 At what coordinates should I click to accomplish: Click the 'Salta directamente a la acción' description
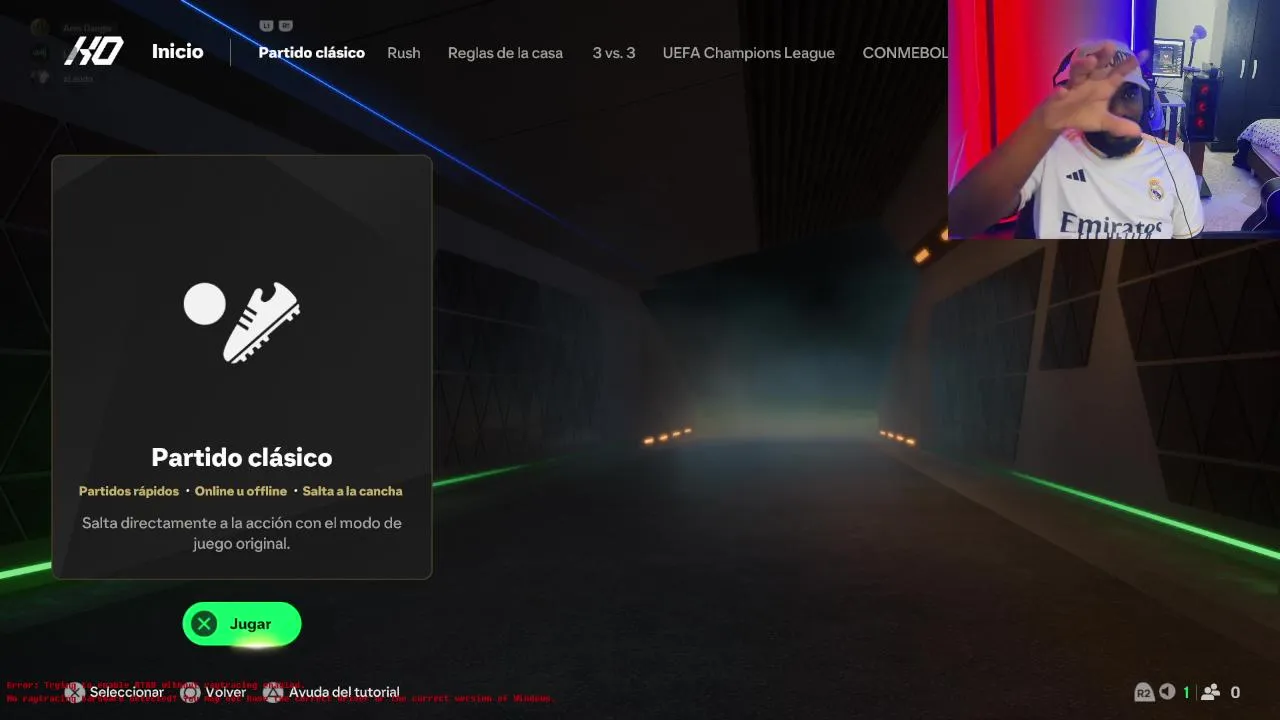click(242, 533)
